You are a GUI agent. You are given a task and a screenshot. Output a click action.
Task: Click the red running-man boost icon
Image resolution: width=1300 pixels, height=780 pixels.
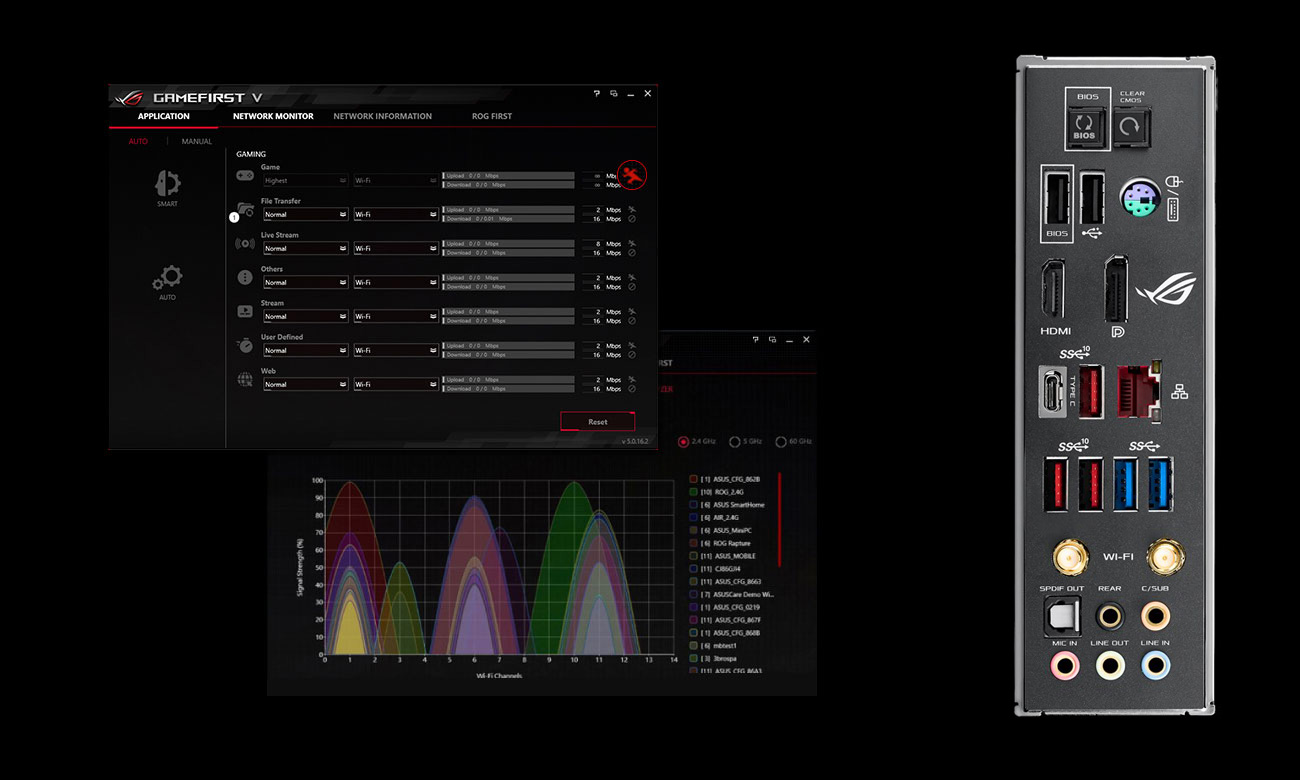pos(632,175)
